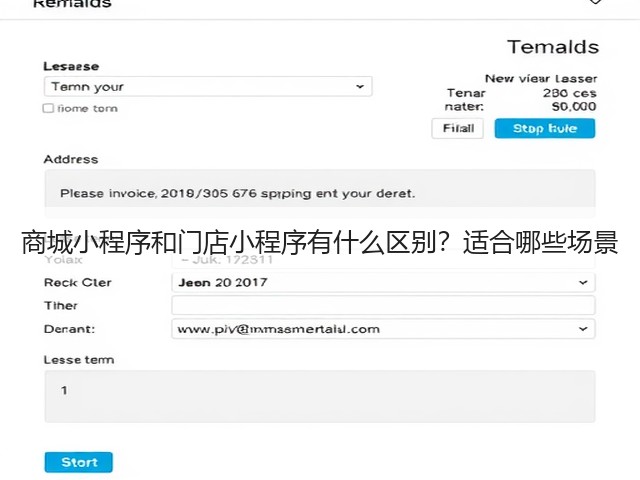Click the blue "Stop liule" button
The height and width of the screenshot is (480, 640).
[545, 129]
